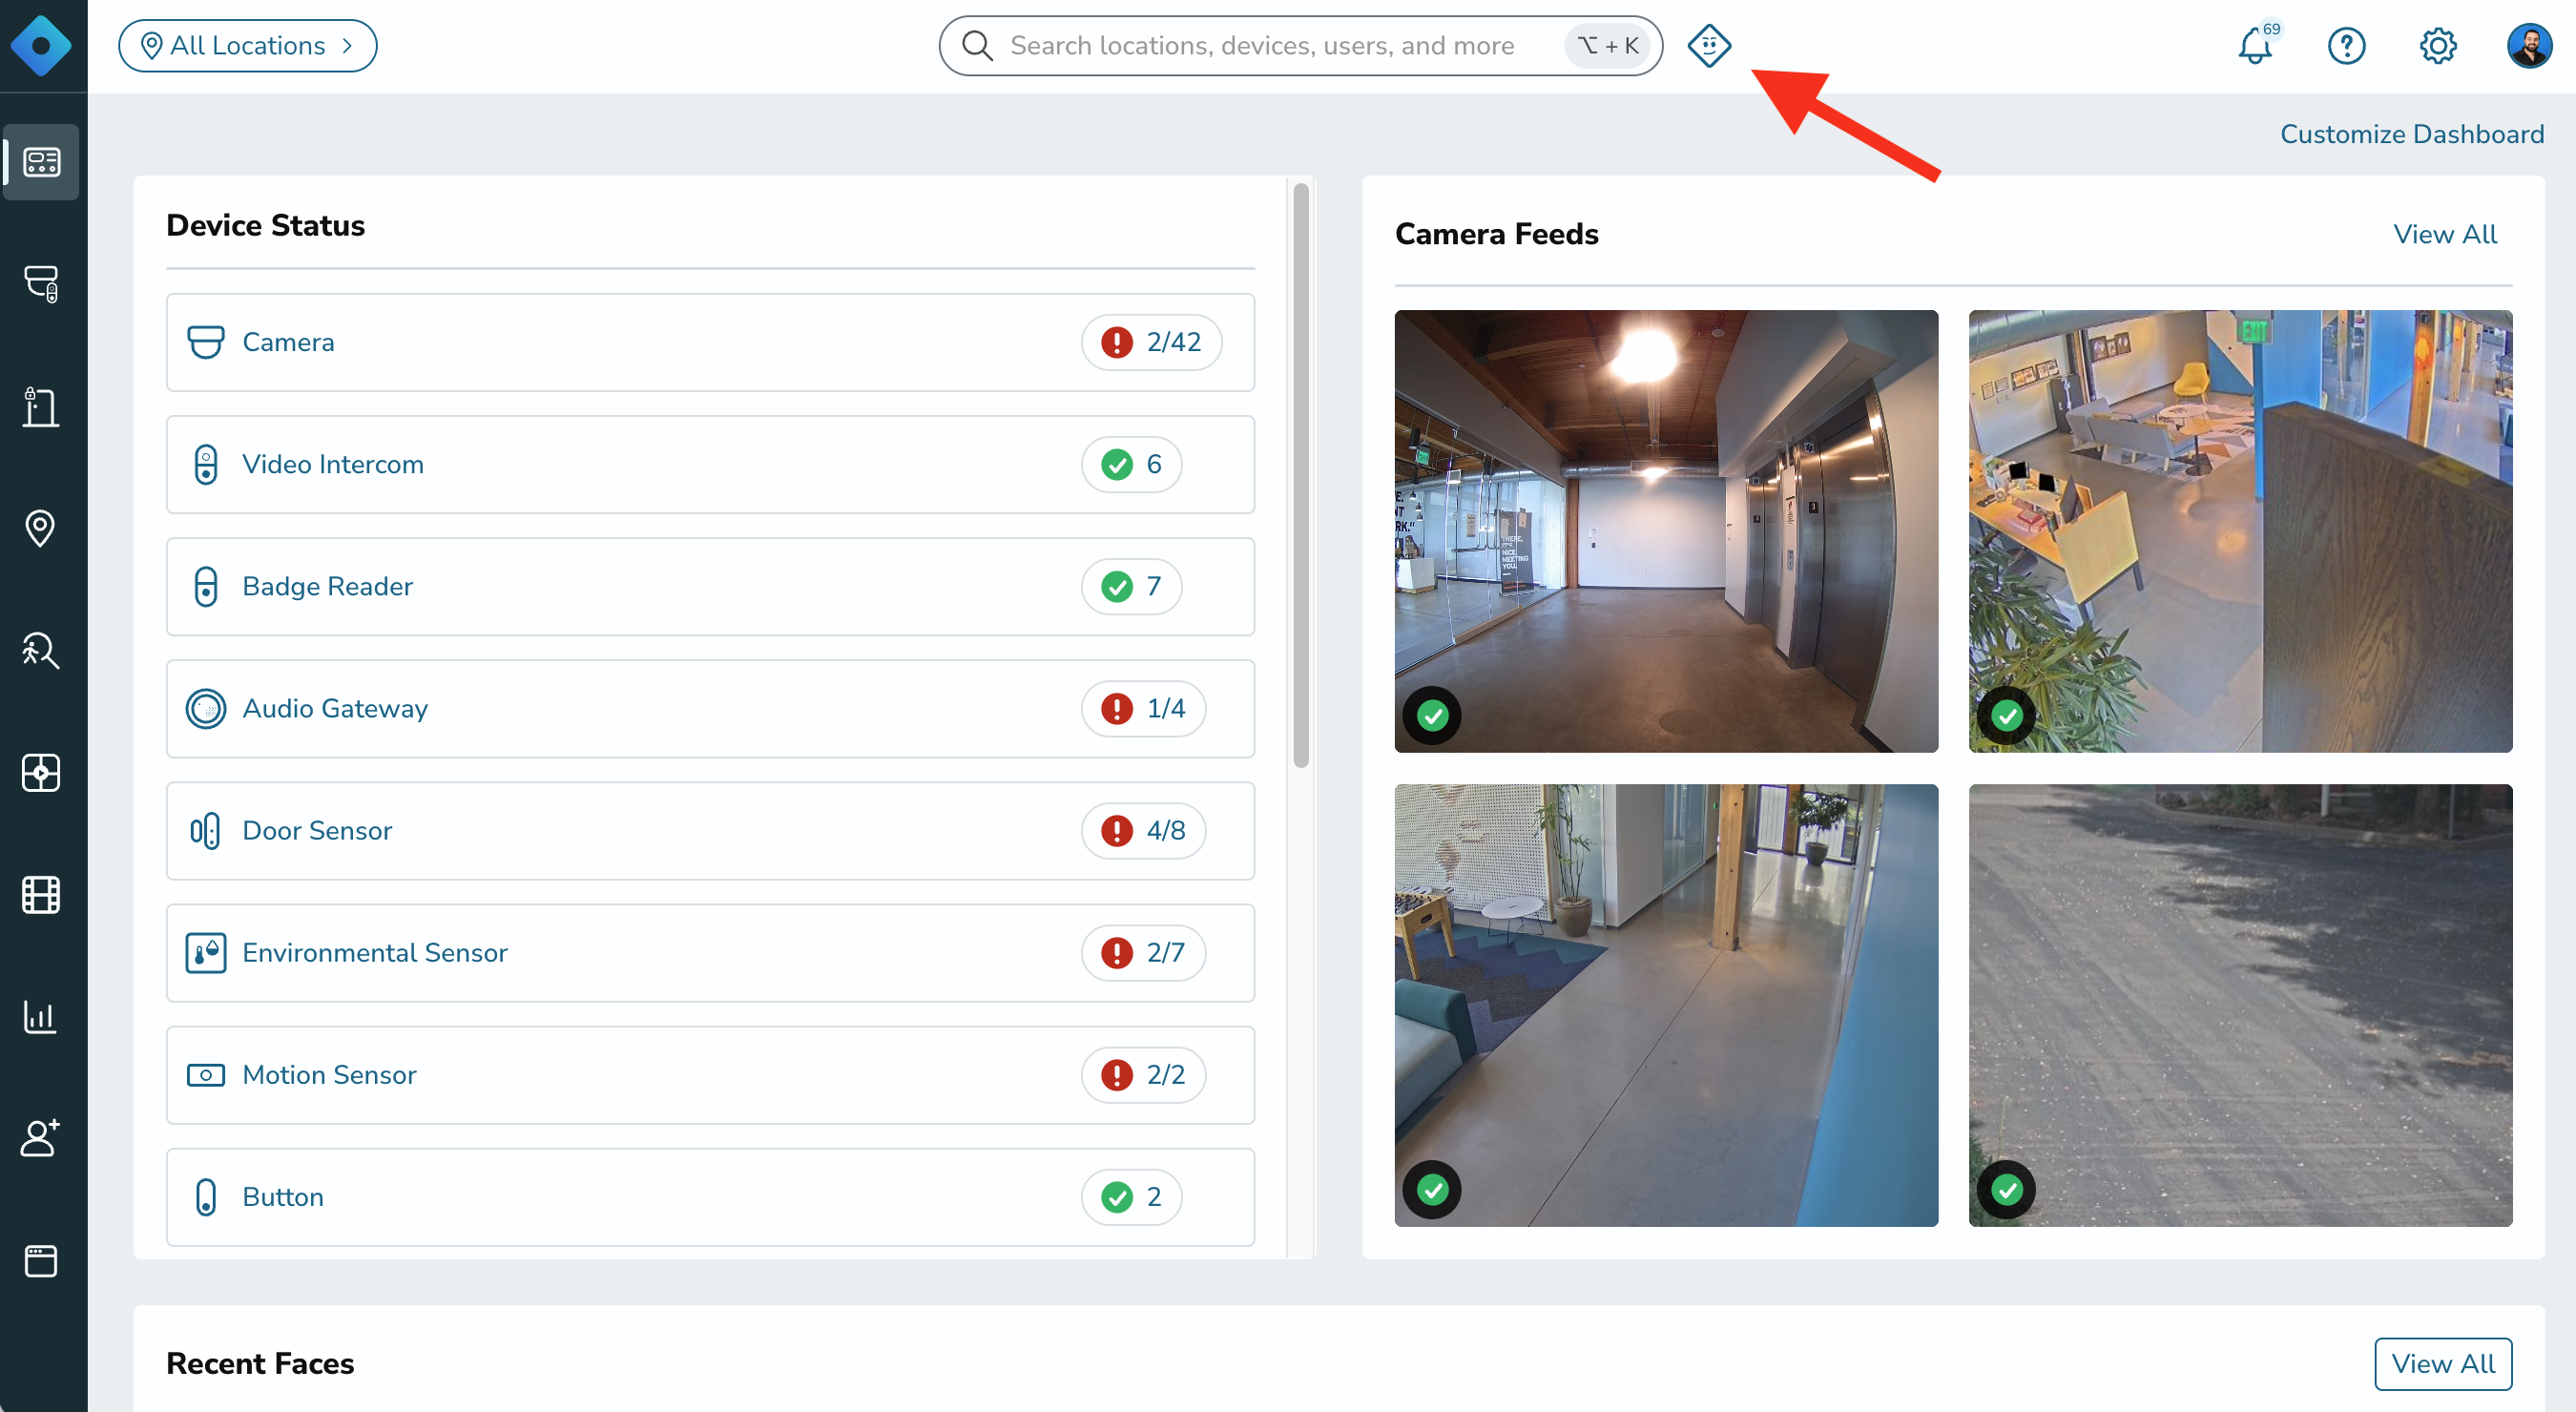The height and width of the screenshot is (1412, 2576).
Task: Open the video film strip sidebar icon
Action: click(x=41, y=895)
